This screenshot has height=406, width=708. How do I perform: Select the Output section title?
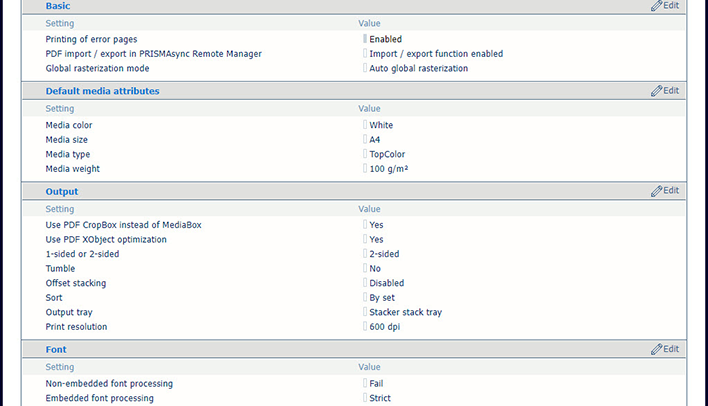[x=62, y=191]
